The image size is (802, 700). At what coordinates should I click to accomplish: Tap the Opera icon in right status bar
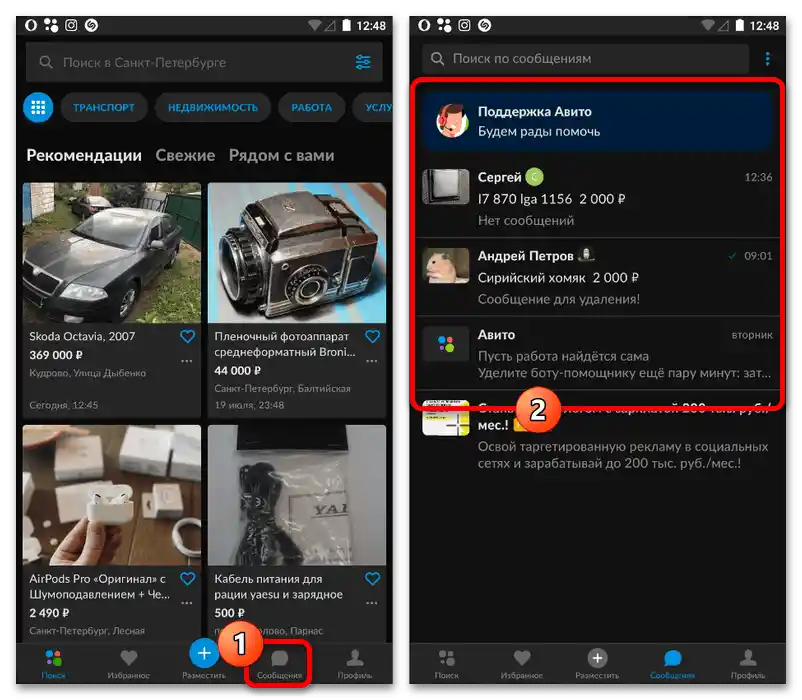(424, 25)
